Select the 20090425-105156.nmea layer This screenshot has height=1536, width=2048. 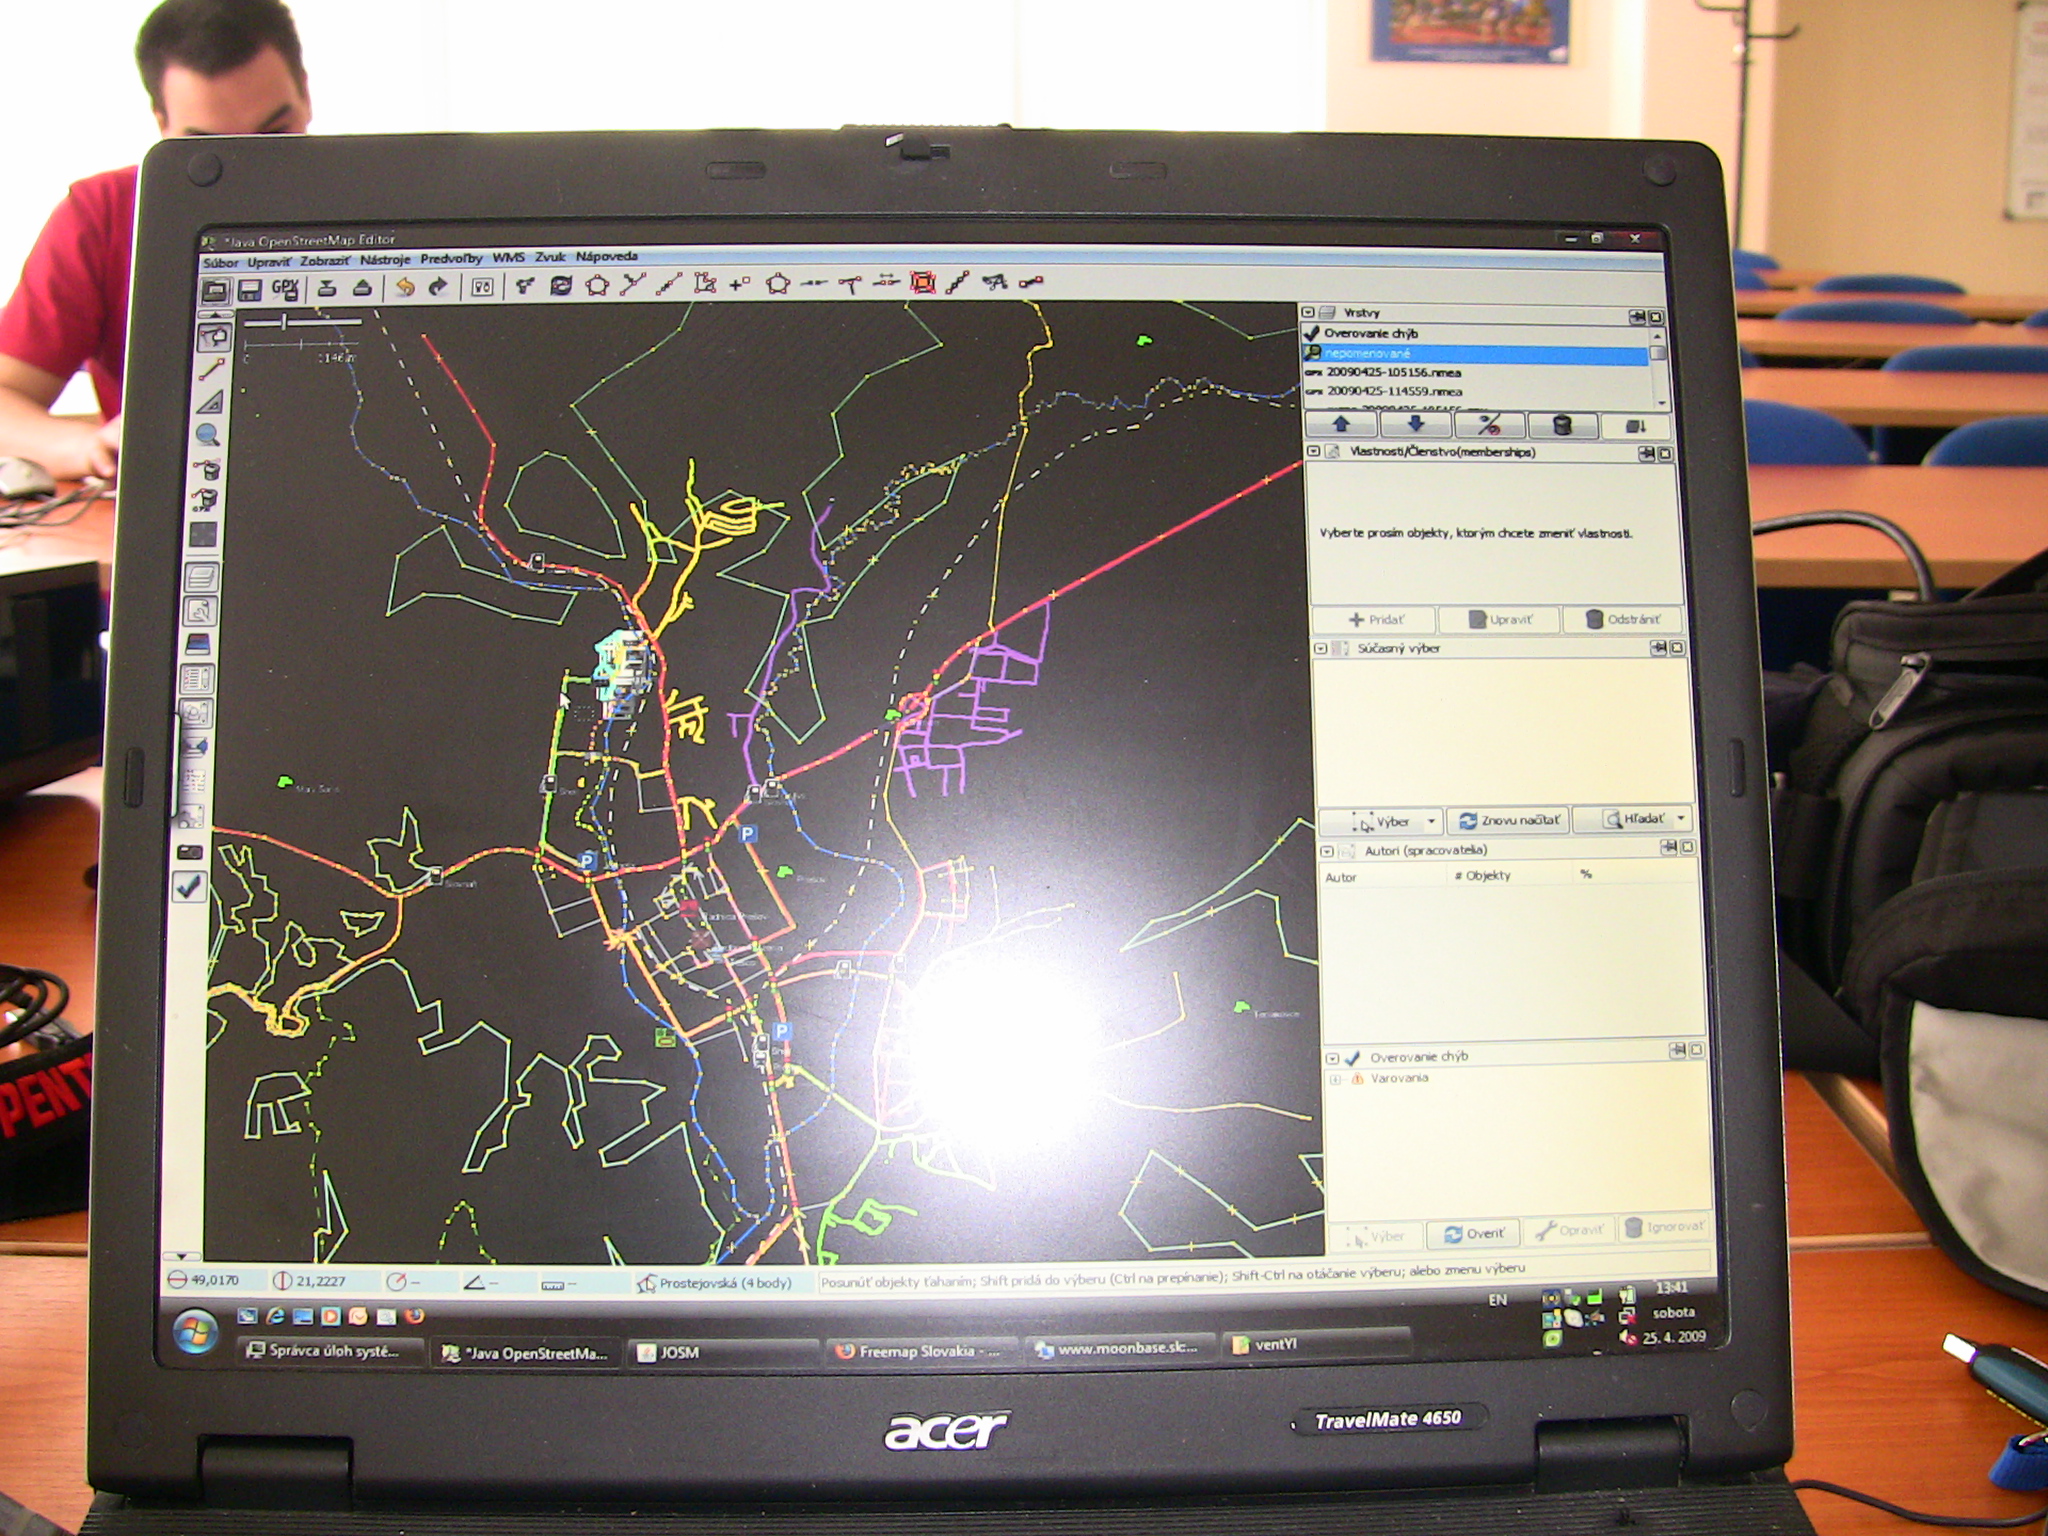[1393, 373]
